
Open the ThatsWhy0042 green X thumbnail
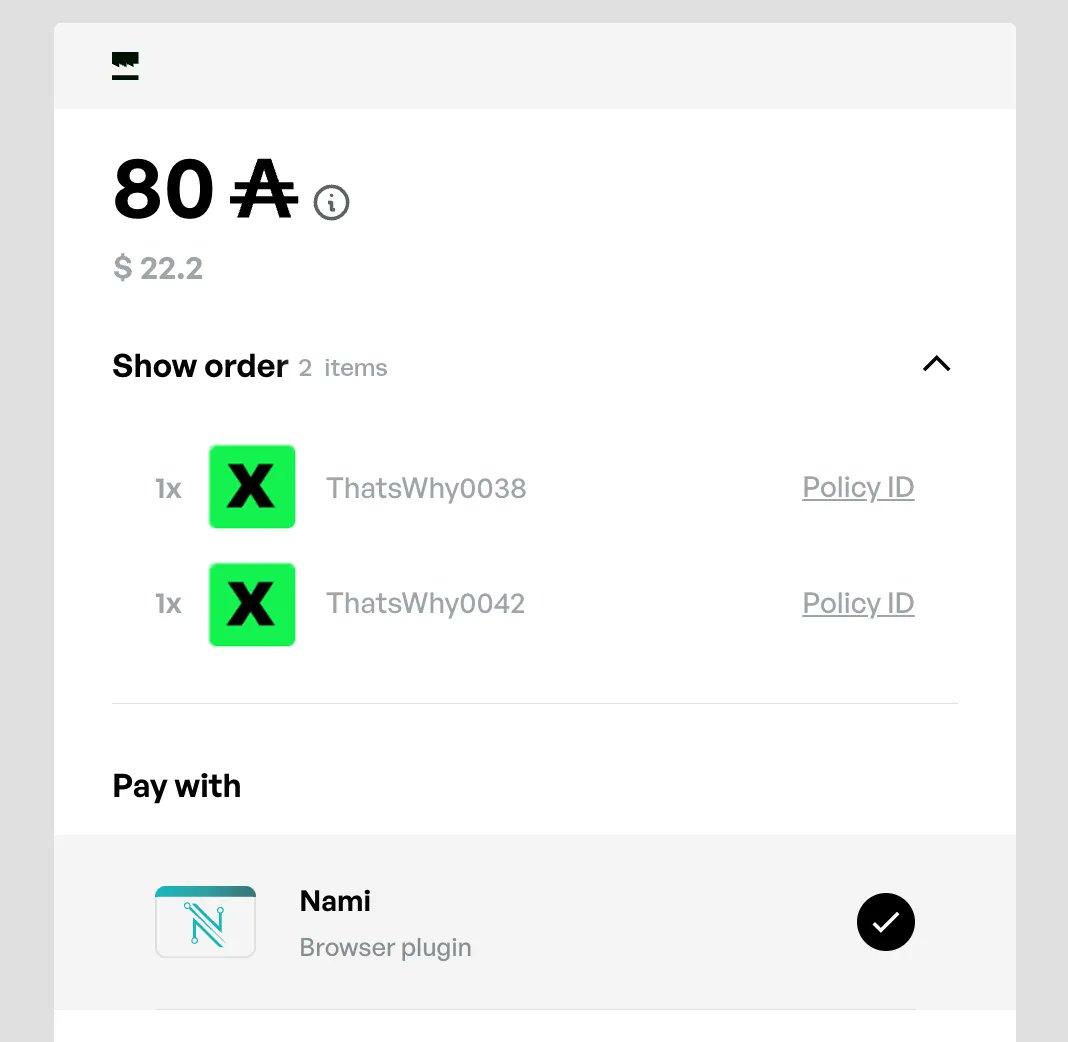(252, 605)
